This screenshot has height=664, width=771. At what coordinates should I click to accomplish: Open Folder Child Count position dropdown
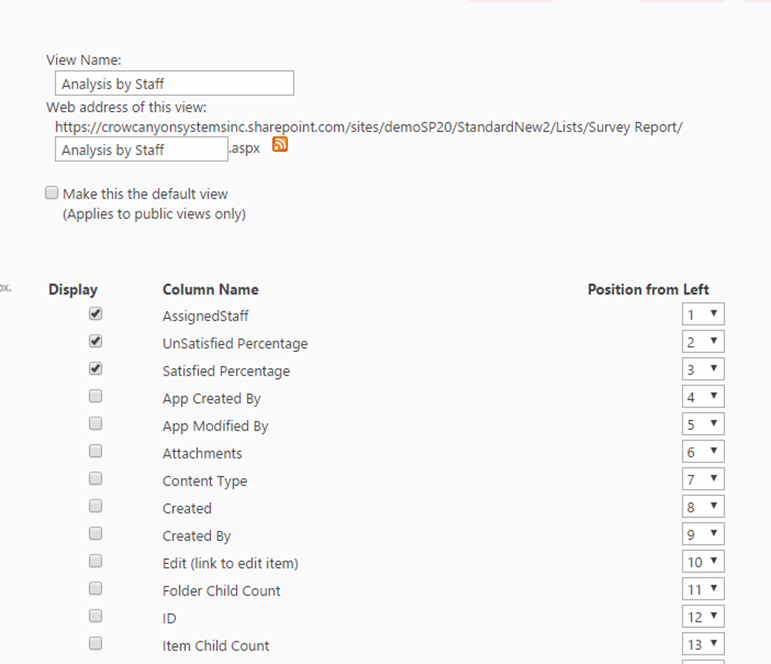[703, 590]
